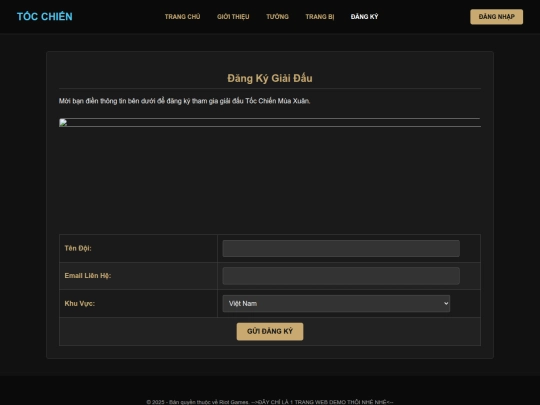The image size is (540, 405).
Task: Switch to the ĐĂNG KÝ nav item
Action: (x=364, y=17)
